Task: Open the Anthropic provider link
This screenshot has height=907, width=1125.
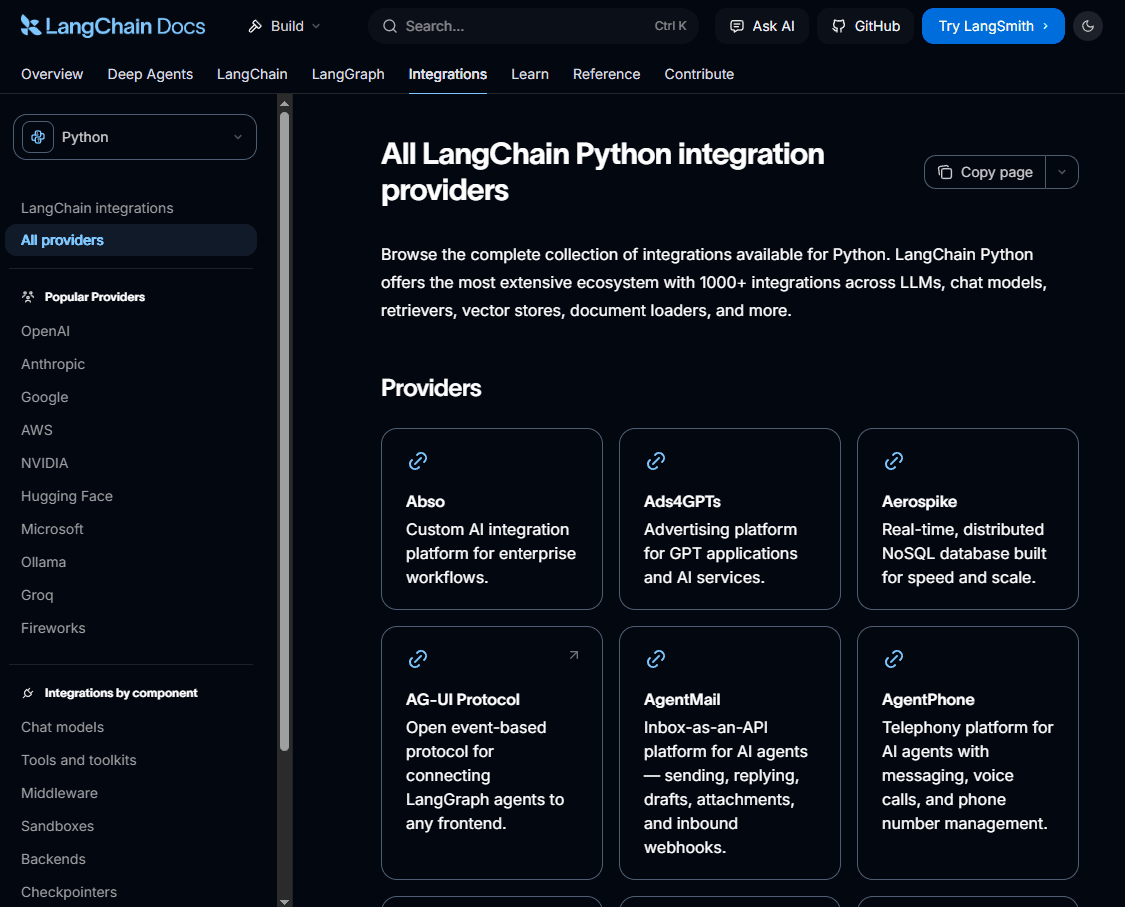Action: pyautogui.click(x=53, y=365)
